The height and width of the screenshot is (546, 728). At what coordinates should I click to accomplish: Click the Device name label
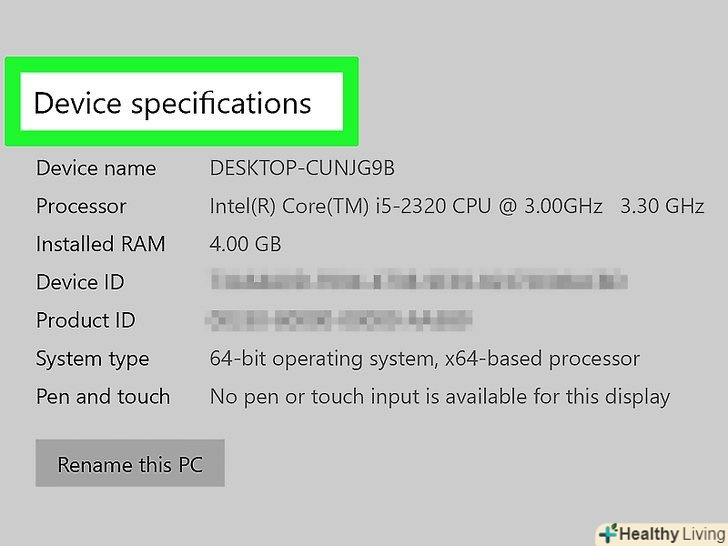[x=96, y=168]
